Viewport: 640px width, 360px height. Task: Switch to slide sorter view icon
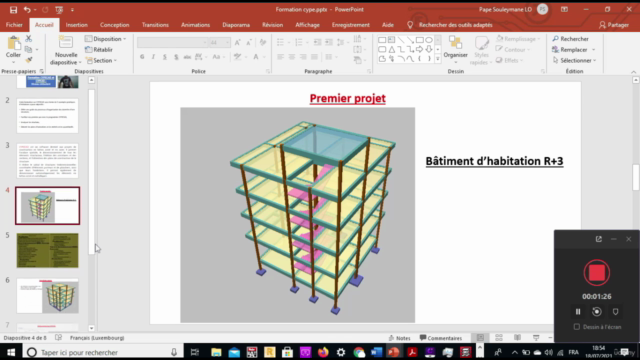tap(499, 338)
